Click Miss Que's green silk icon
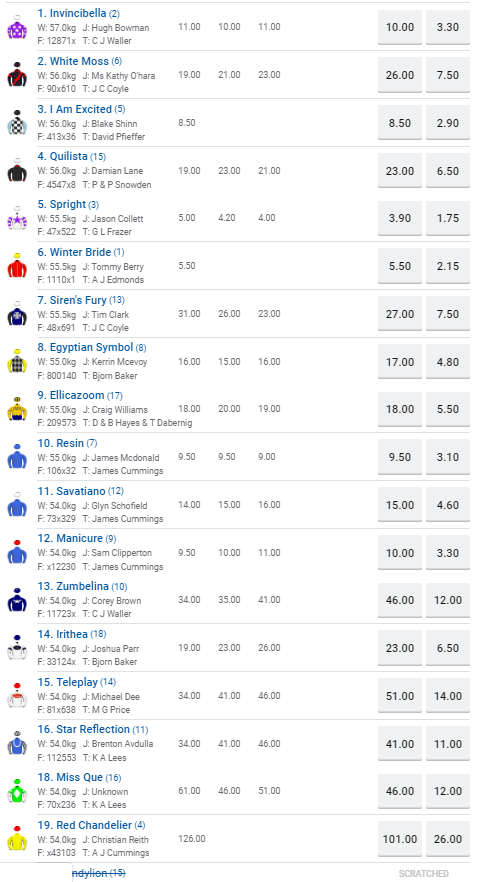This screenshot has width=480, height=882. [17, 791]
